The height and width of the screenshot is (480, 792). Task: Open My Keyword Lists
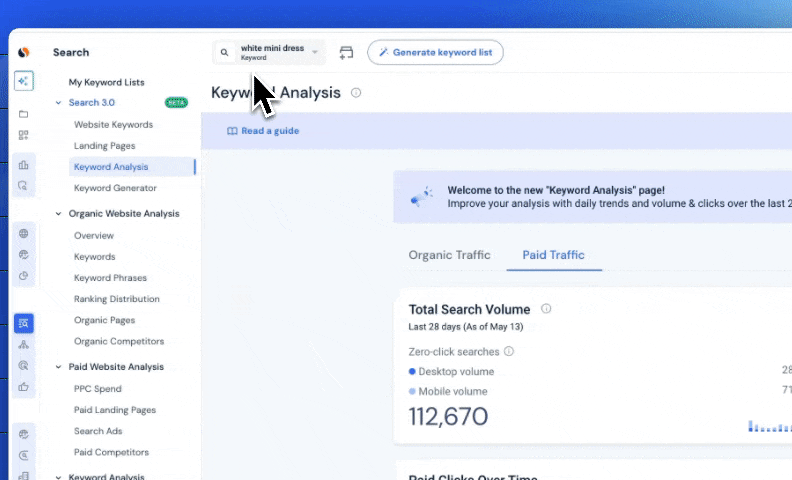(x=107, y=82)
